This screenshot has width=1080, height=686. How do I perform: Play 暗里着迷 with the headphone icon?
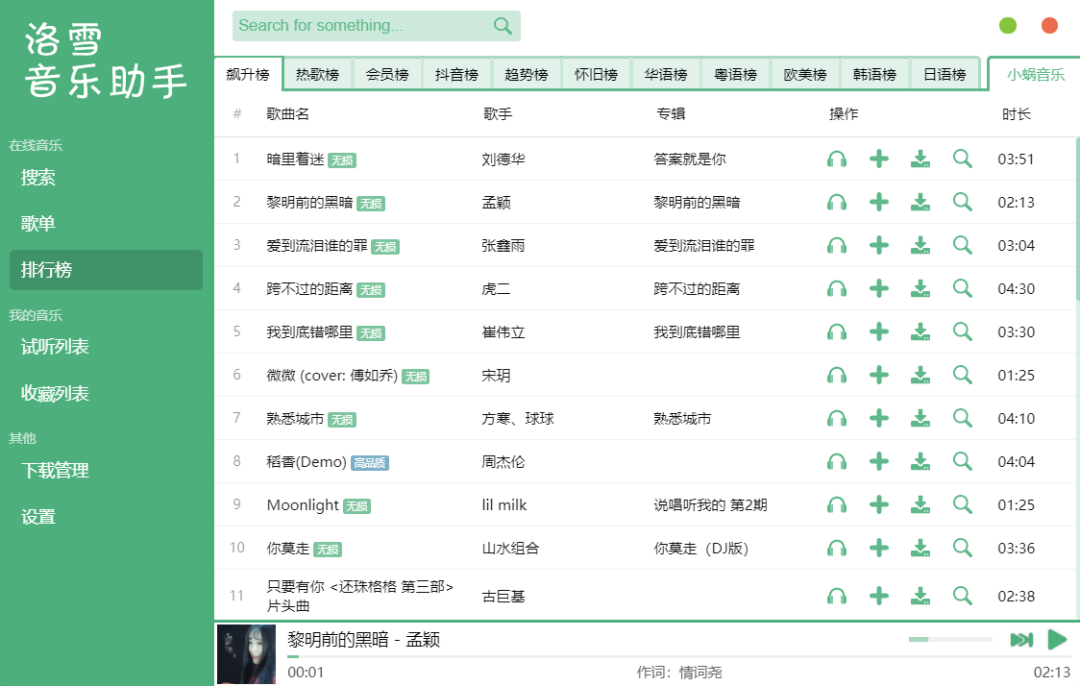click(836, 159)
